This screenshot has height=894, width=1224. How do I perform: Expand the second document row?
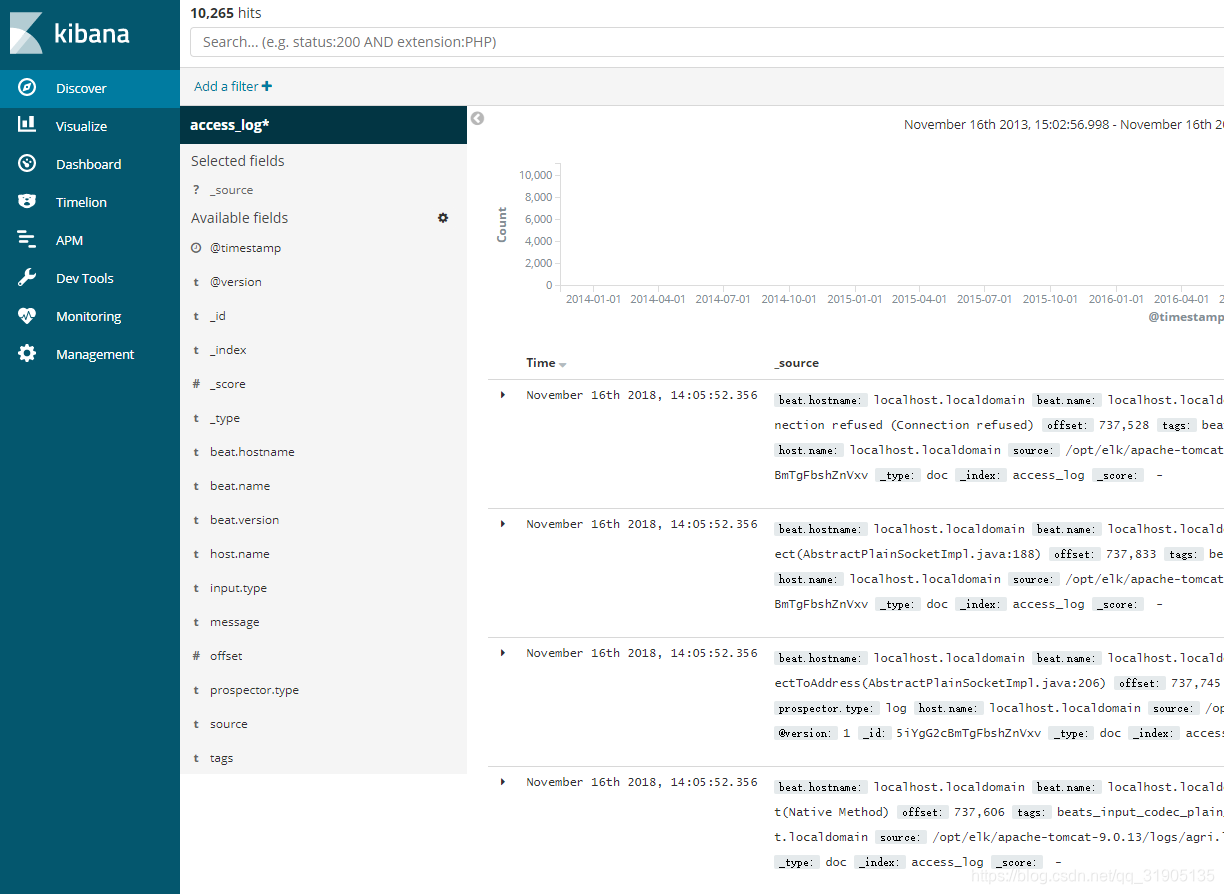click(x=502, y=523)
